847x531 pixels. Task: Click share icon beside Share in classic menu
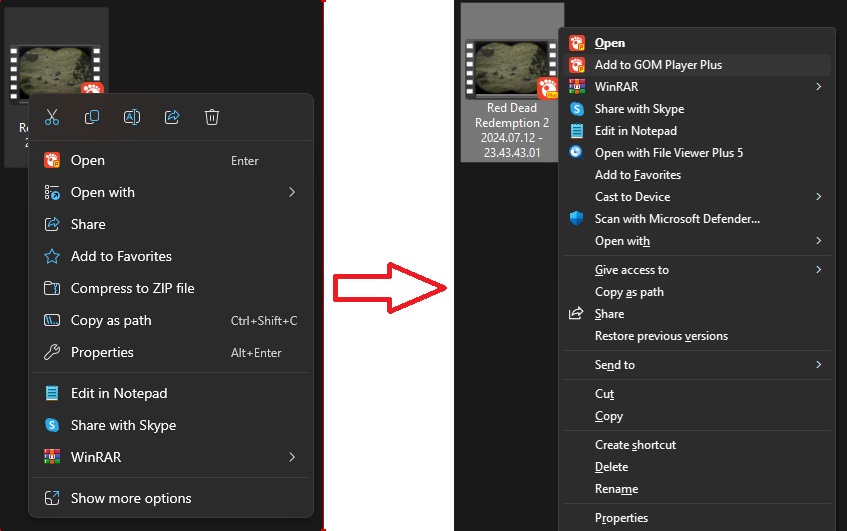click(x=576, y=313)
